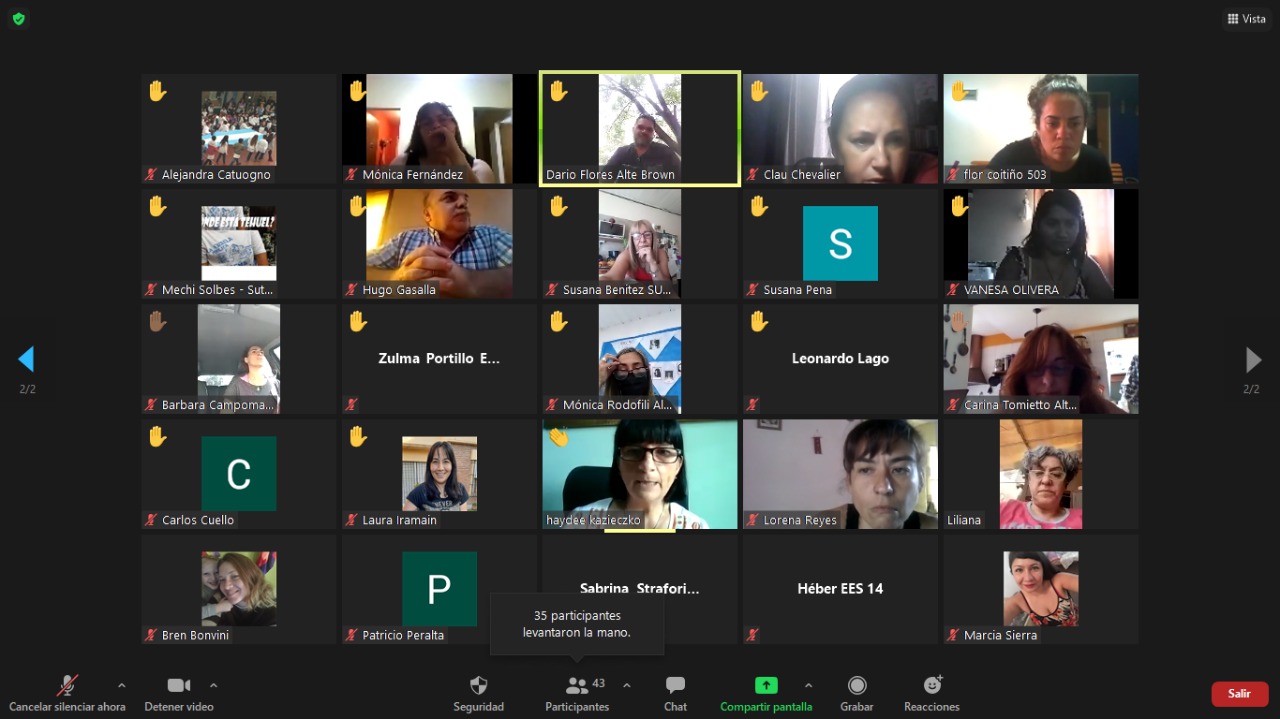1280x719 pixels.
Task: Expand share options arrow beside Compartir pantalla
Action: pos(808,685)
